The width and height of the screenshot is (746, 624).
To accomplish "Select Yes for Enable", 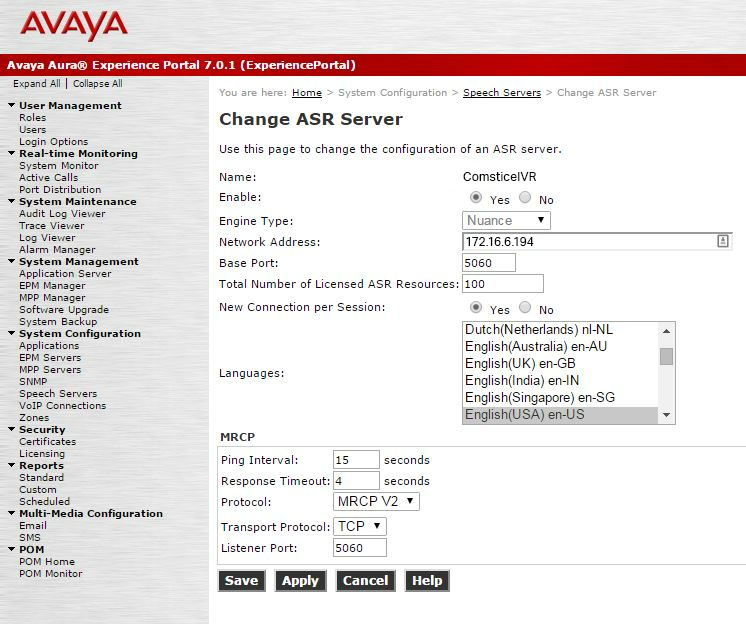I will point(475,197).
